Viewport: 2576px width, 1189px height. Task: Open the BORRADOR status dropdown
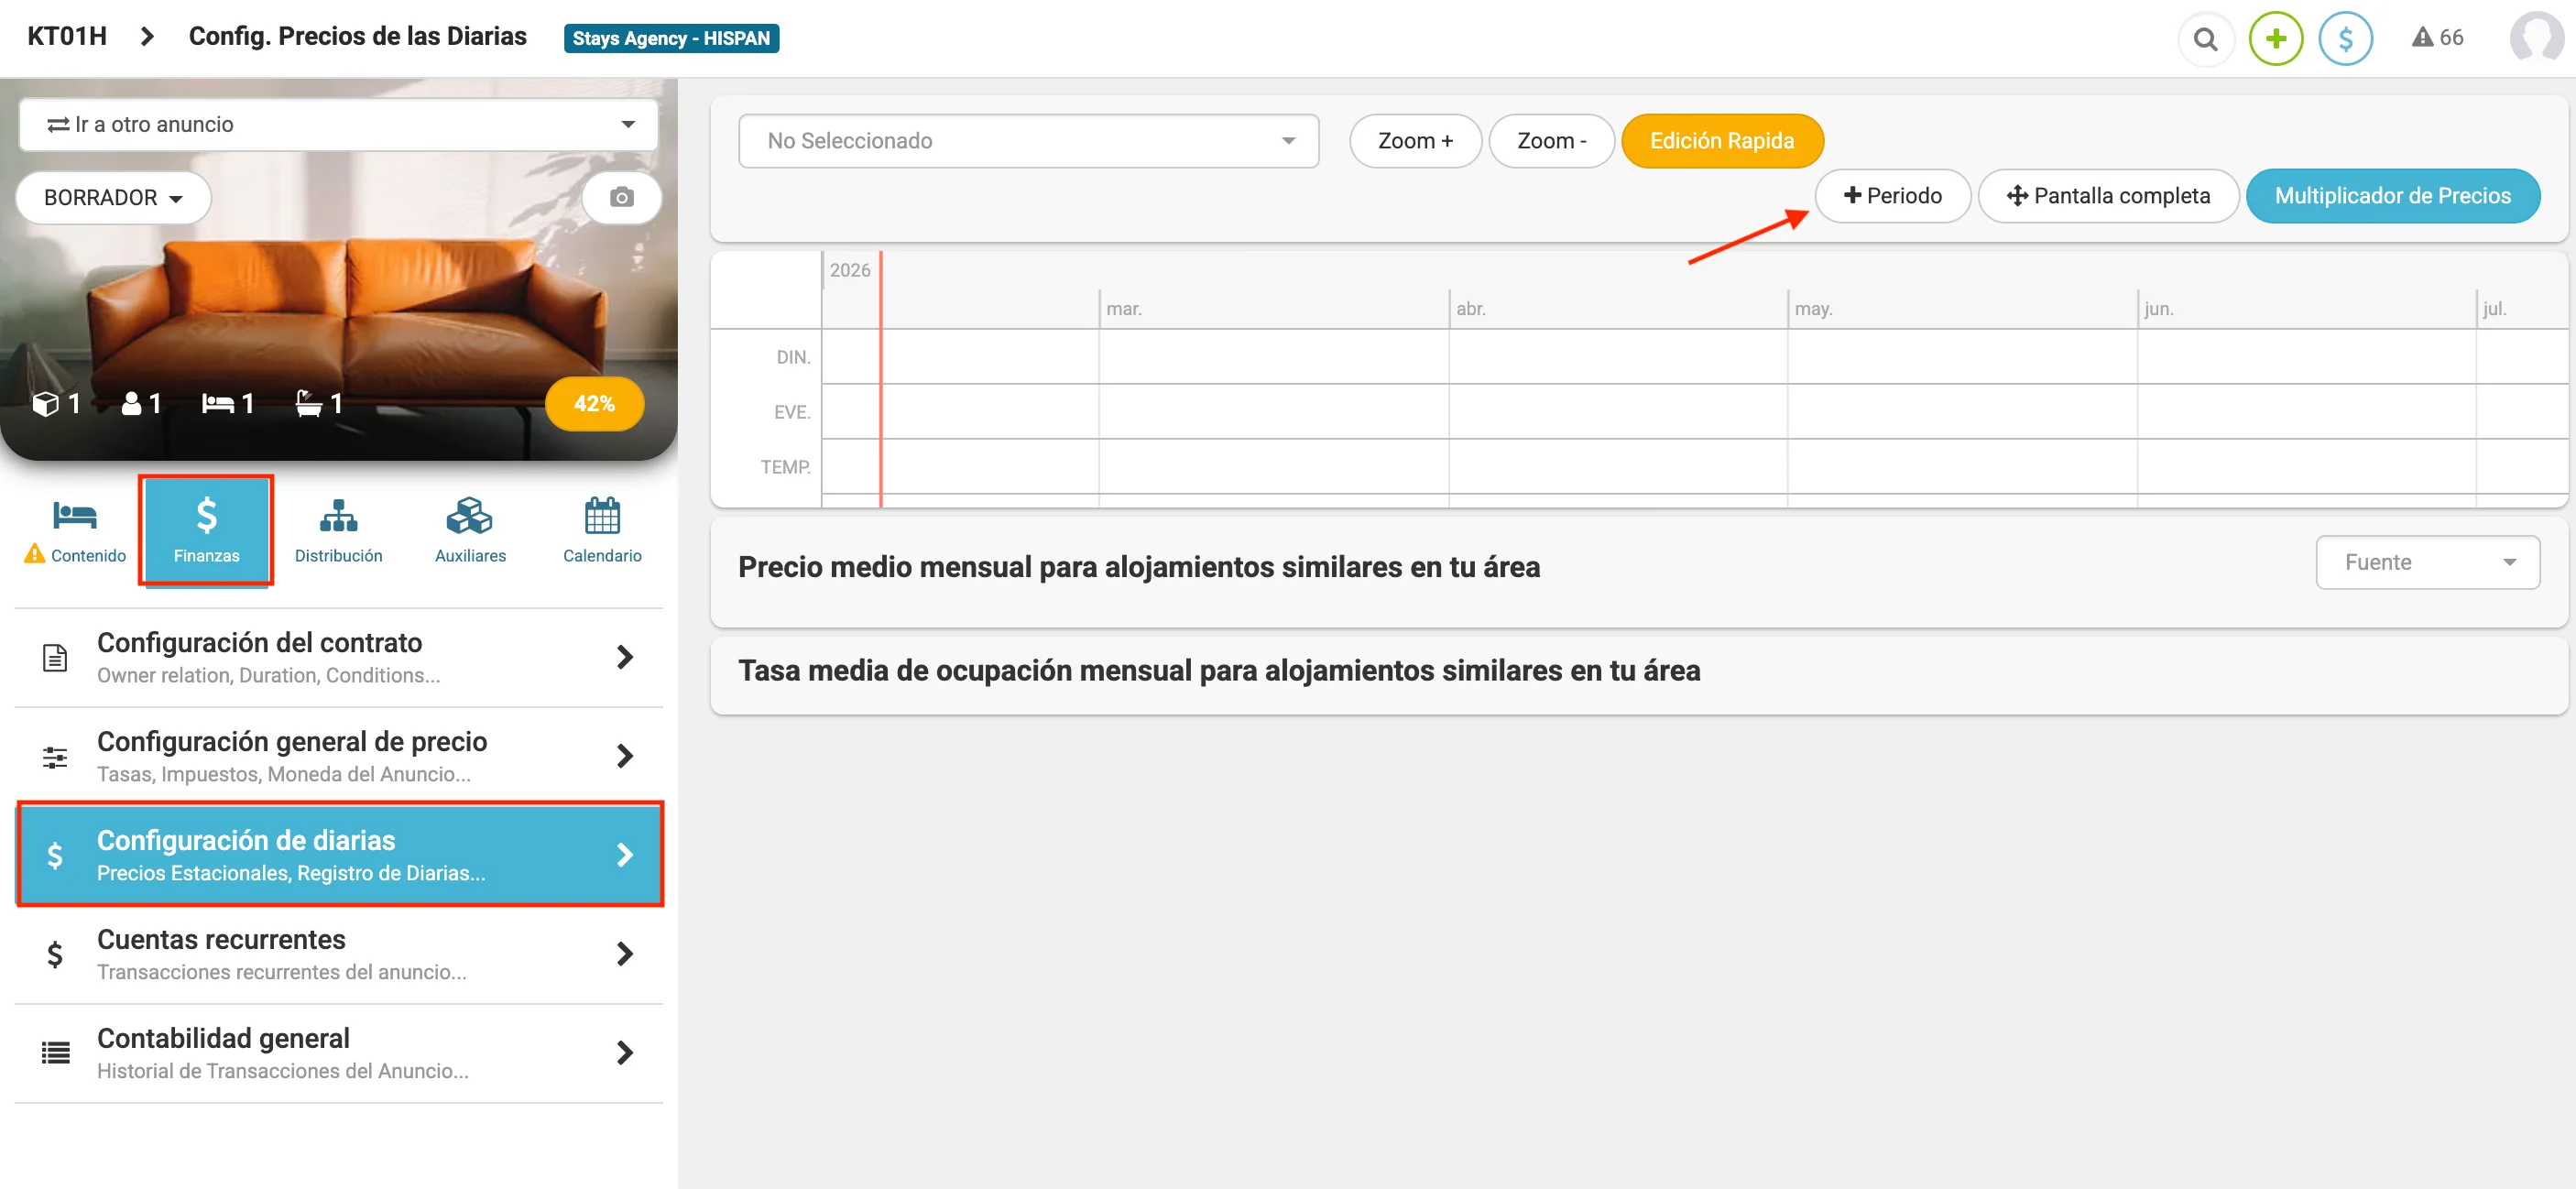pyautogui.click(x=113, y=197)
